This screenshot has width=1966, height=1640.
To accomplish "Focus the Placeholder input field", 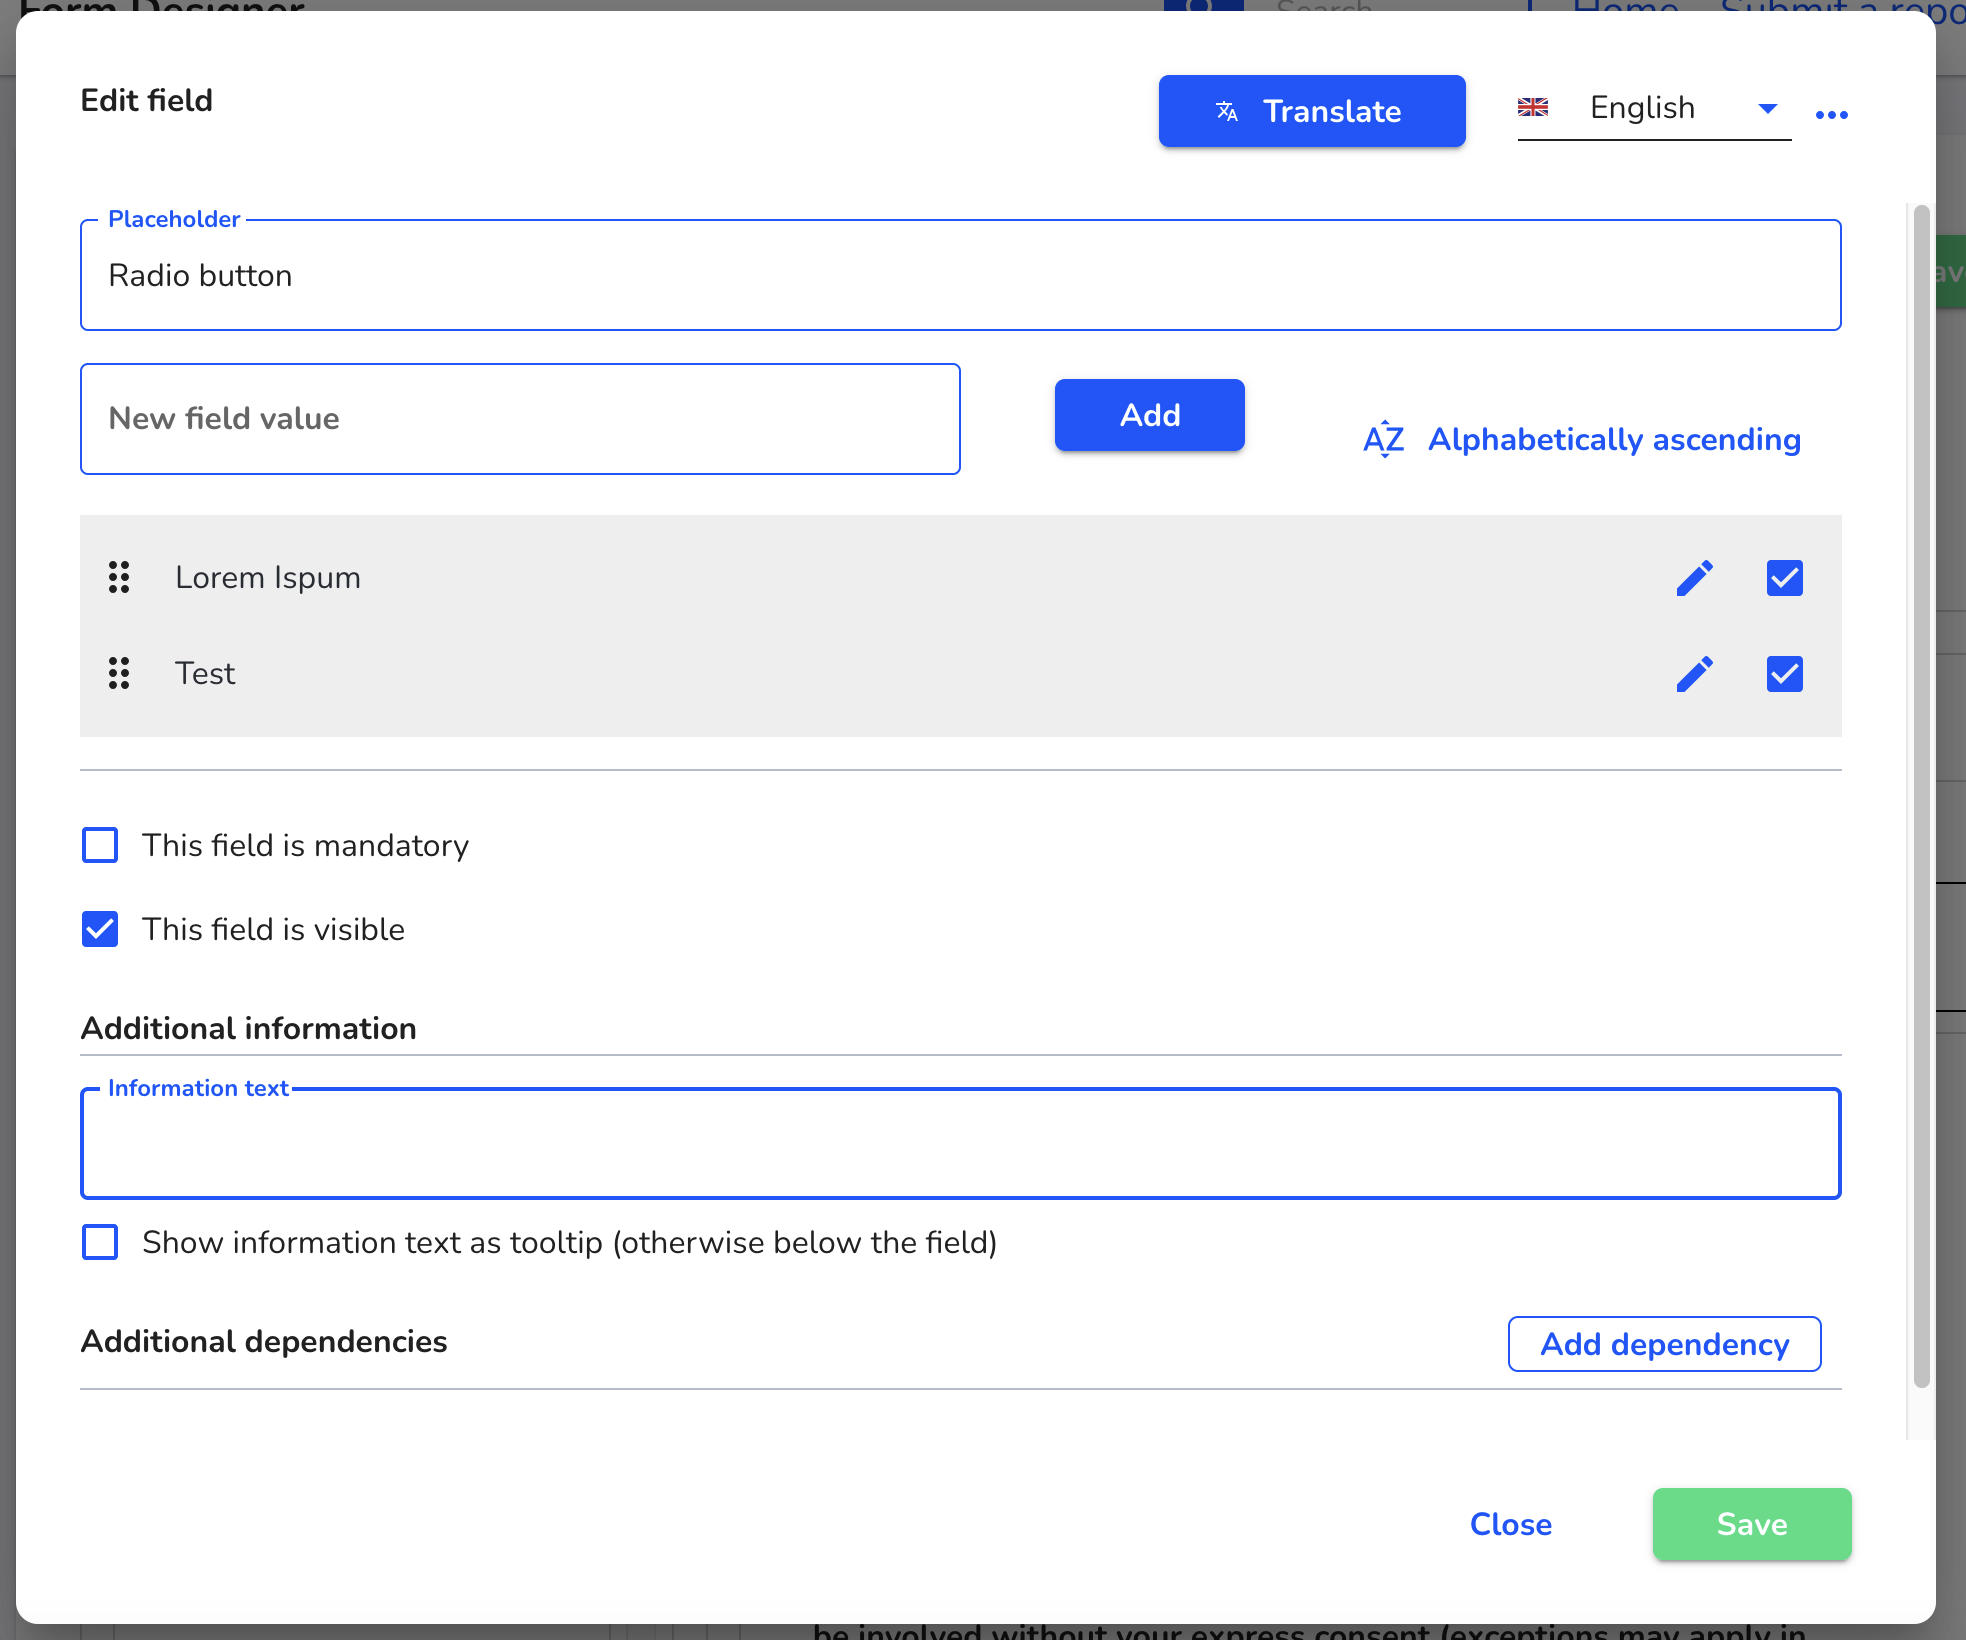I will pos(960,275).
